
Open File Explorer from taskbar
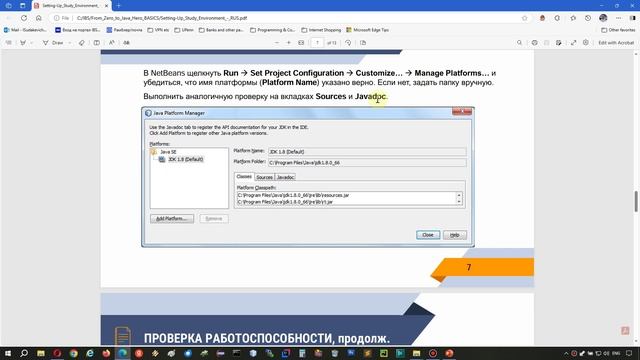point(41,353)
